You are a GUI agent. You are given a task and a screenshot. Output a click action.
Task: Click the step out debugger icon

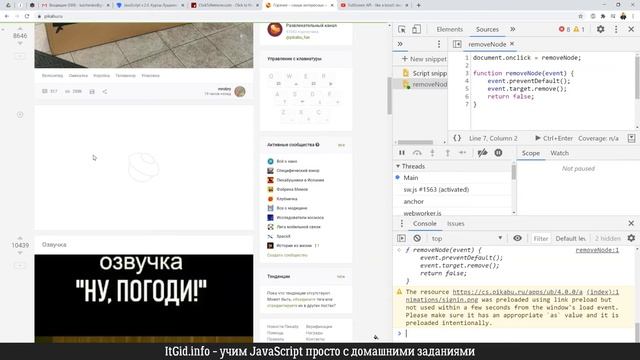click(447, 153)
